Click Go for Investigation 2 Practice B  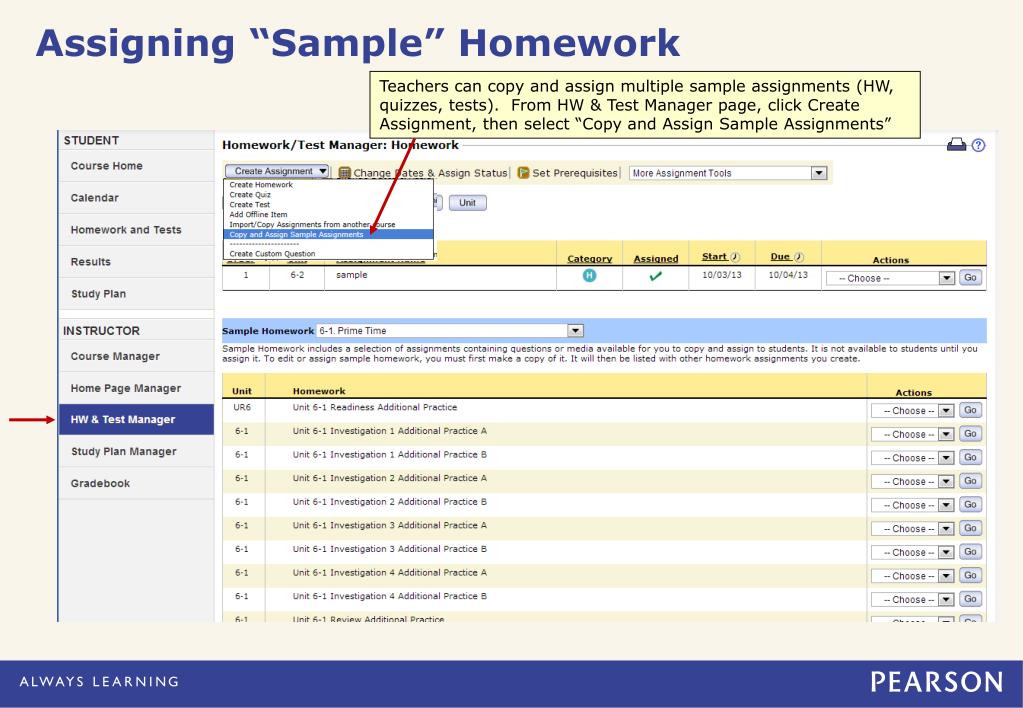click(970, 504)
